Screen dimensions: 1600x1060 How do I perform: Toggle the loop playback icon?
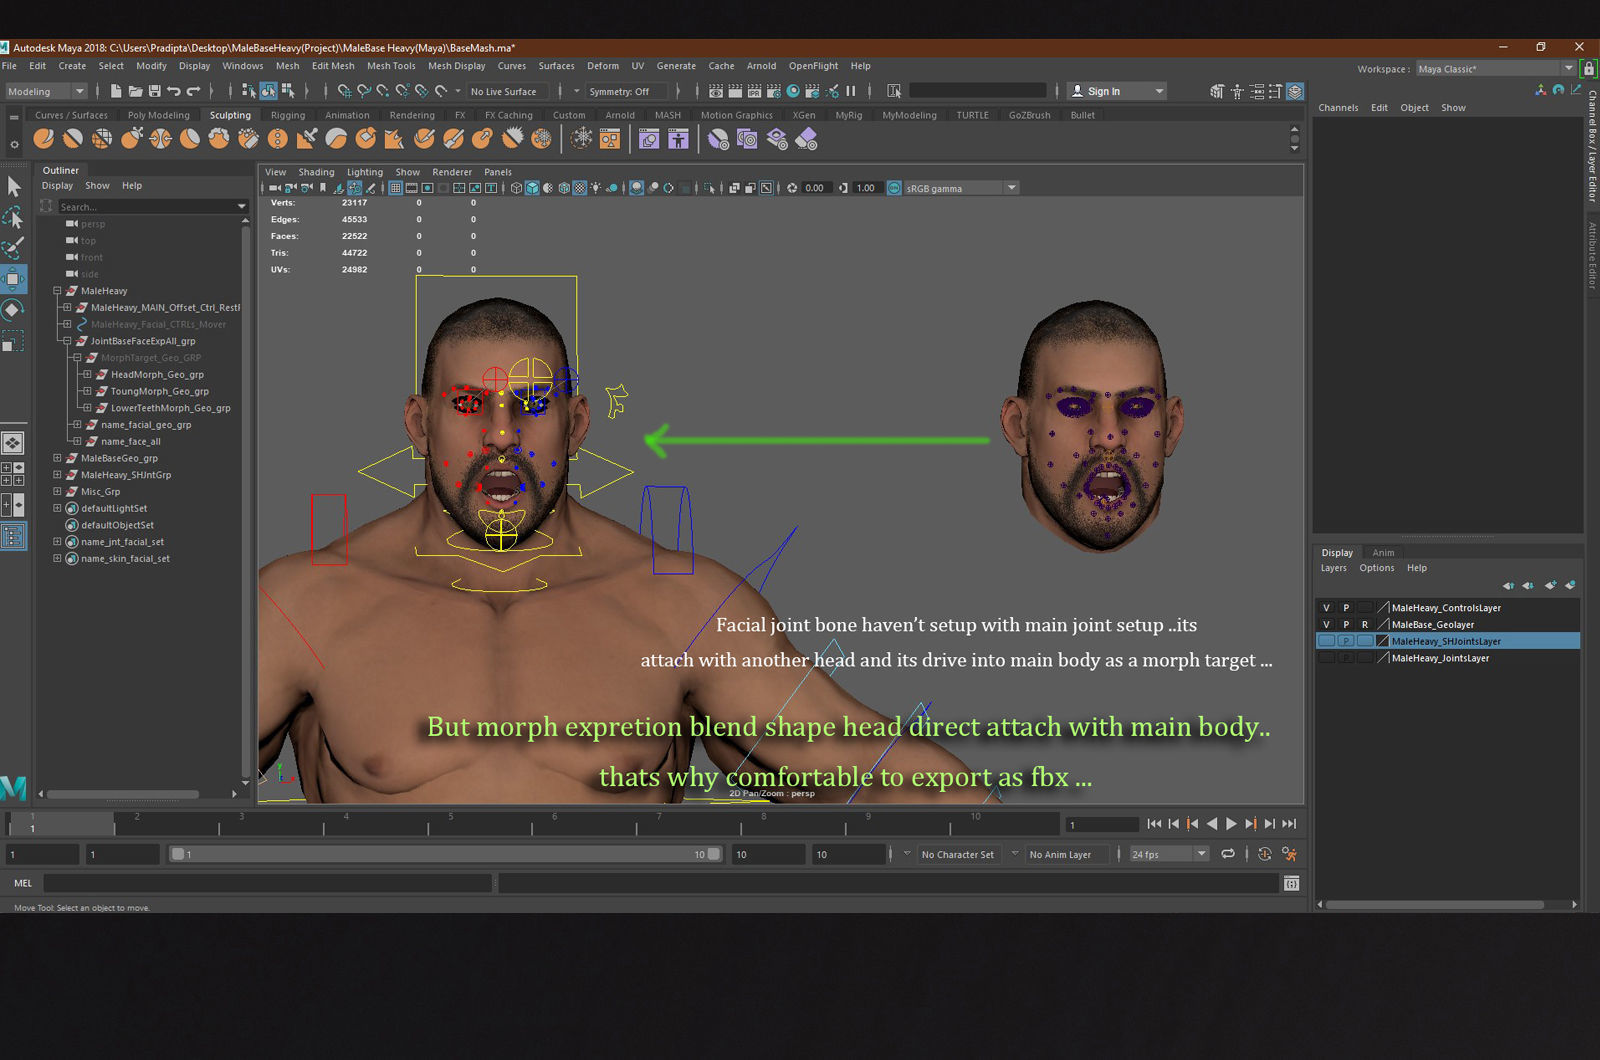1228,854
